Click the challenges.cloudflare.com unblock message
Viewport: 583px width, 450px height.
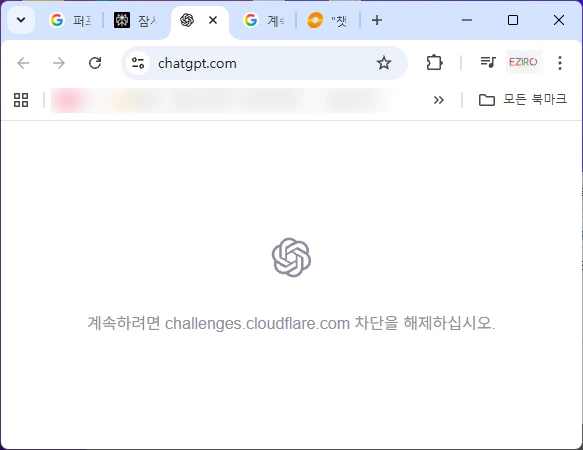291,323
